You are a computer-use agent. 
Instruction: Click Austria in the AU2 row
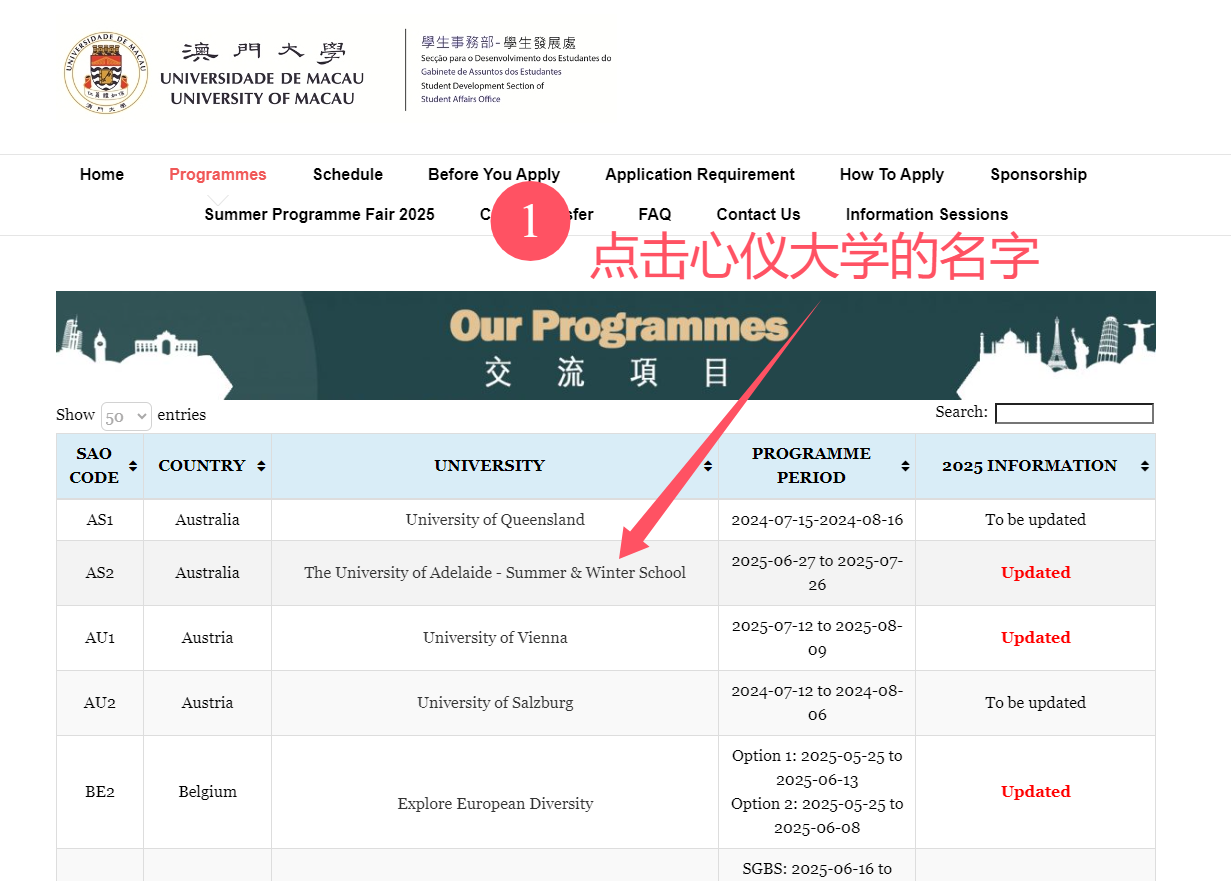click(x=207, y=703)
